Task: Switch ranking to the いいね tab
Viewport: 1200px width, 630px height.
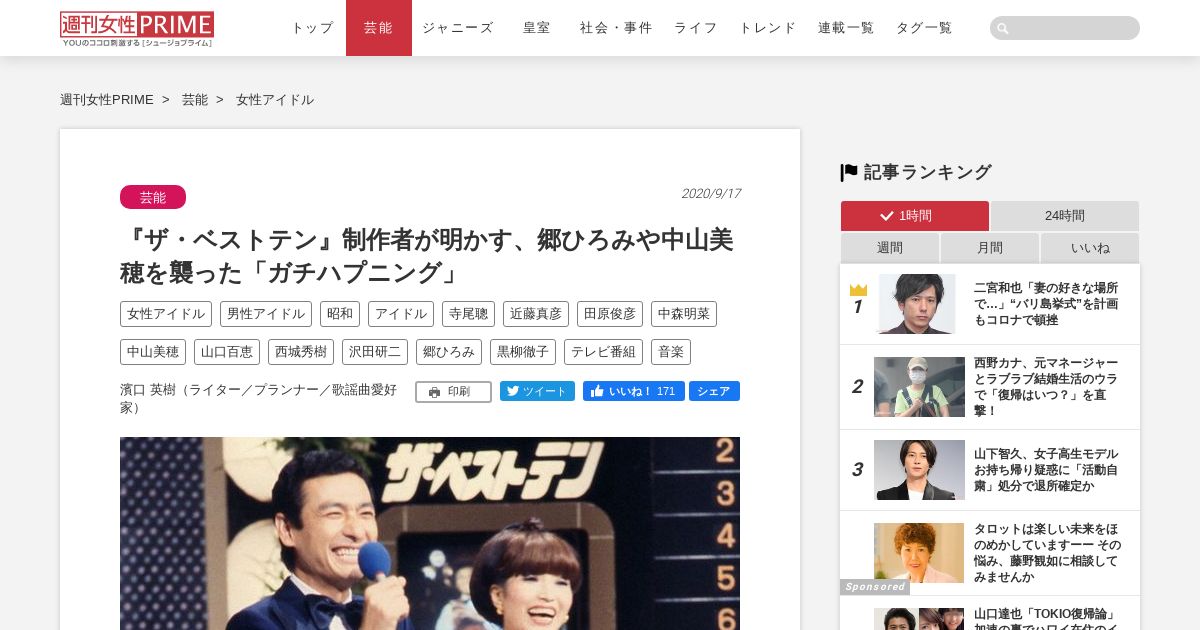Action: 1090,248
